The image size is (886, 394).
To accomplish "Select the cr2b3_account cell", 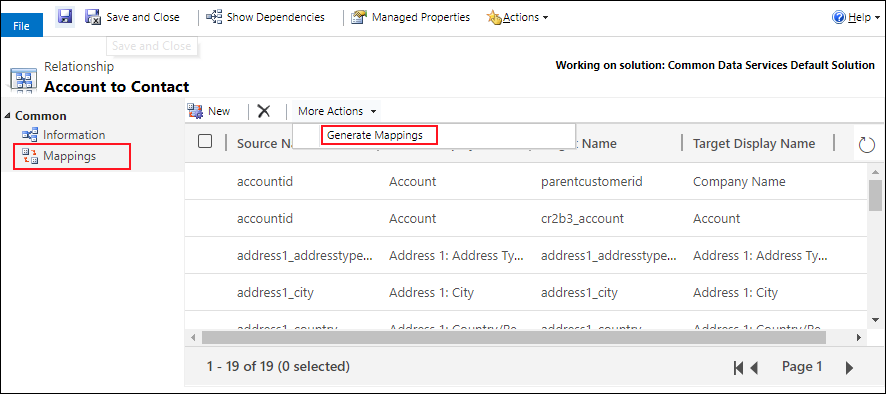I will [x=582, y=218].
